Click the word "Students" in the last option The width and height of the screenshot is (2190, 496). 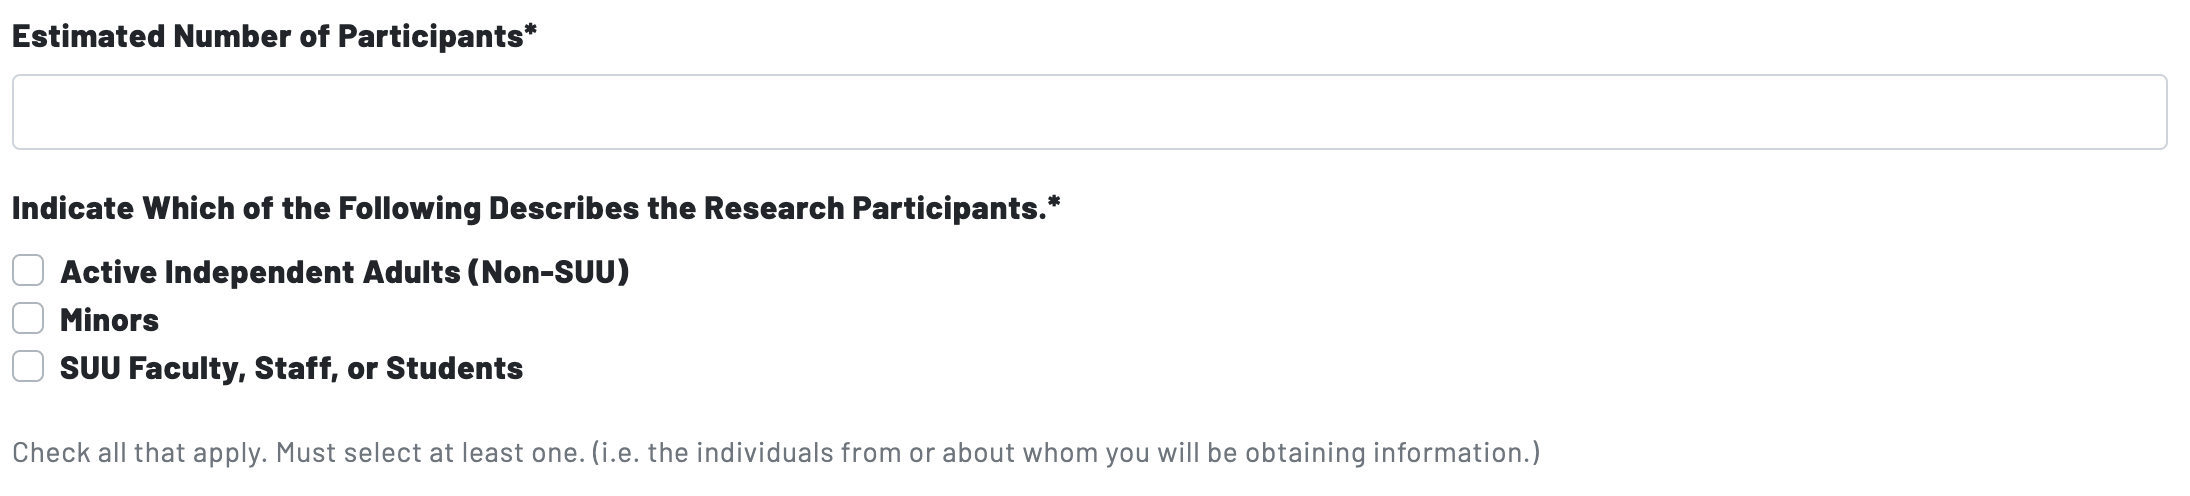click(454, 368)
